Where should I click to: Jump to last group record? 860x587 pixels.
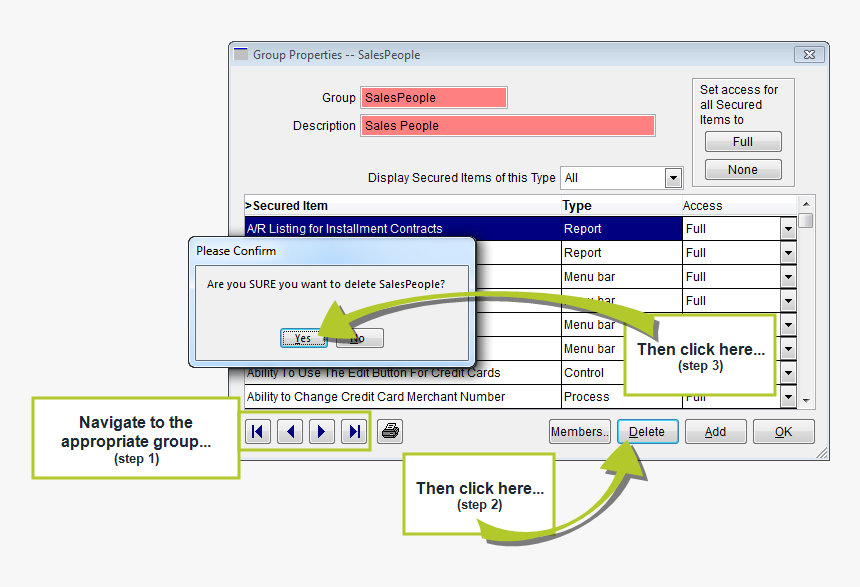(354, 432)
